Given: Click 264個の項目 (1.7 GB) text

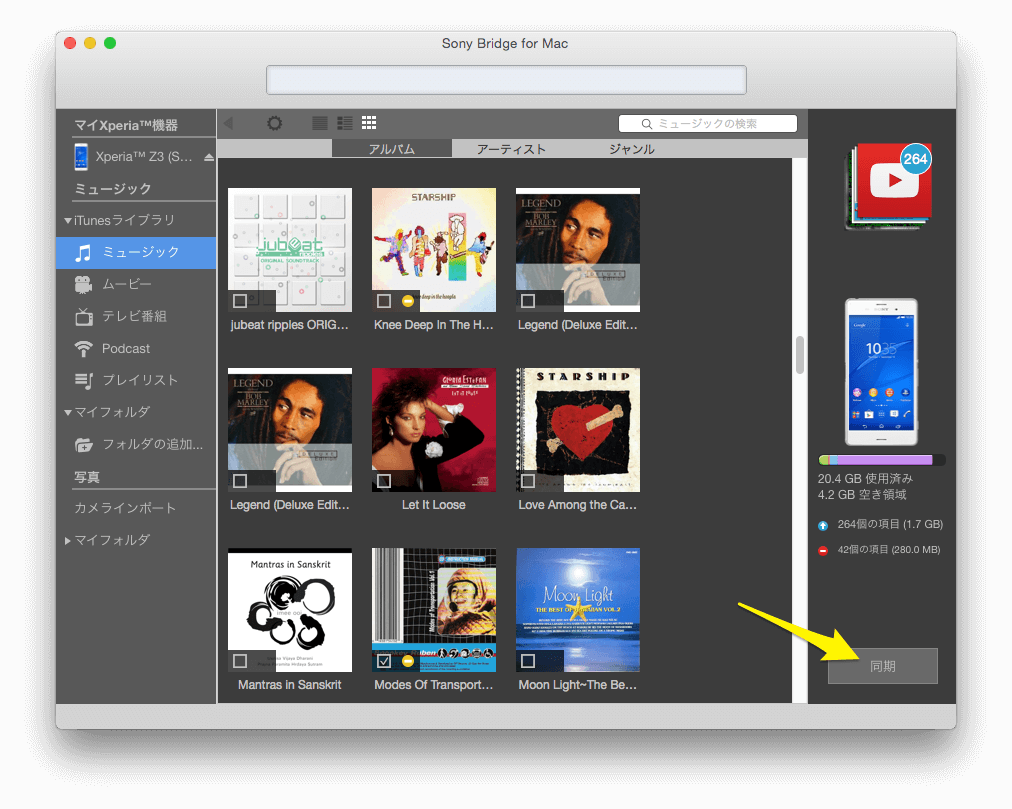Looking at the screenshot, I should 890,524.
